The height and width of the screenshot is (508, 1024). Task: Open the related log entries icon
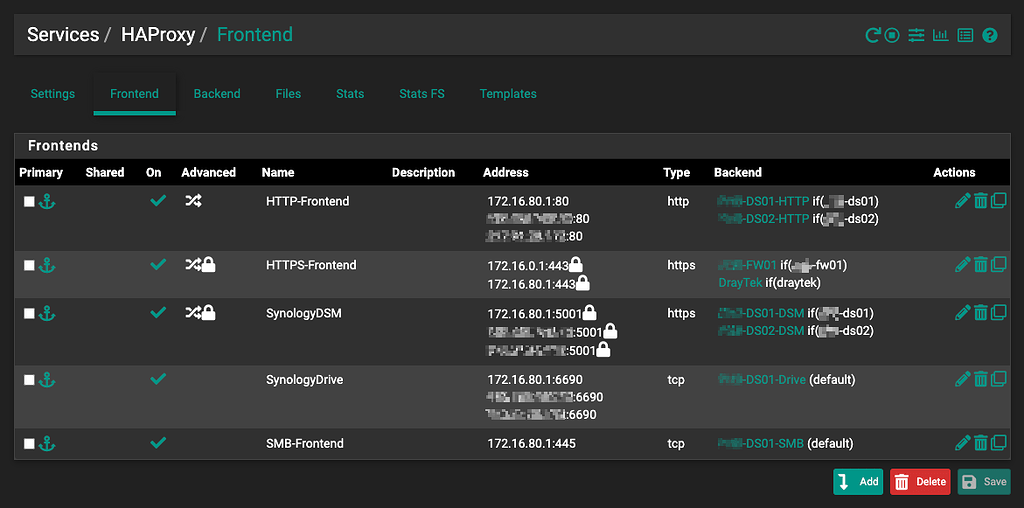pyautogui.click(x=965, y=35)
